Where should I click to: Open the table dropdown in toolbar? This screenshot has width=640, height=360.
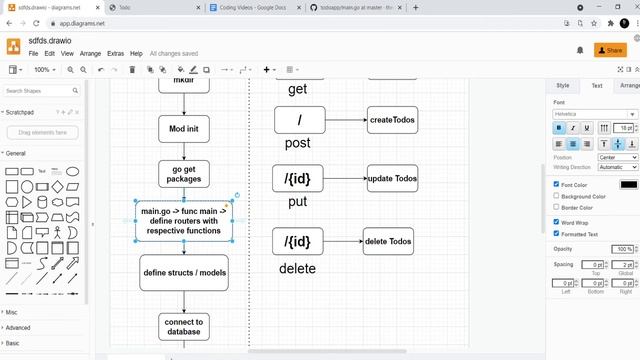pyautogui.click(x=292, y=70)
